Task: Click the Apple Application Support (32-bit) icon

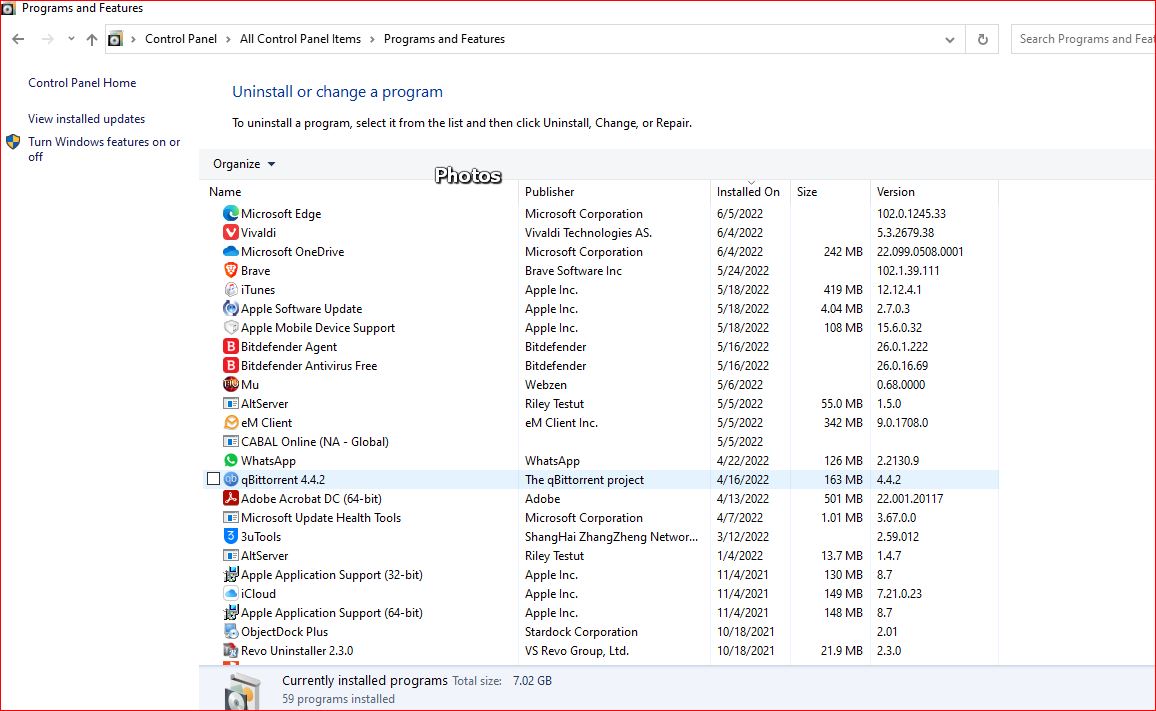Action: (231, 575)
